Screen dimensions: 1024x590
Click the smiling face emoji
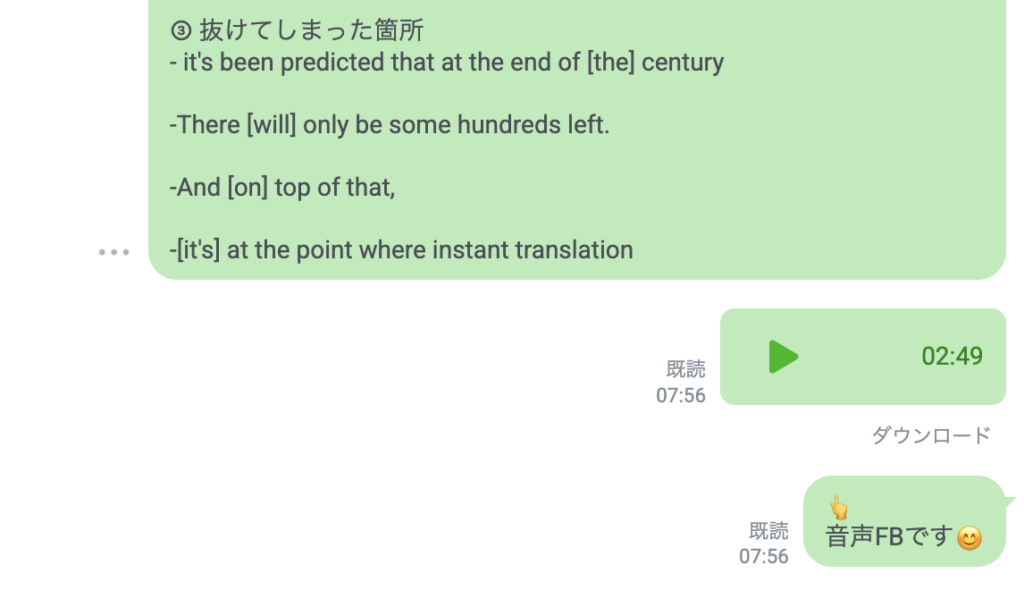click(x=969, y=538)
